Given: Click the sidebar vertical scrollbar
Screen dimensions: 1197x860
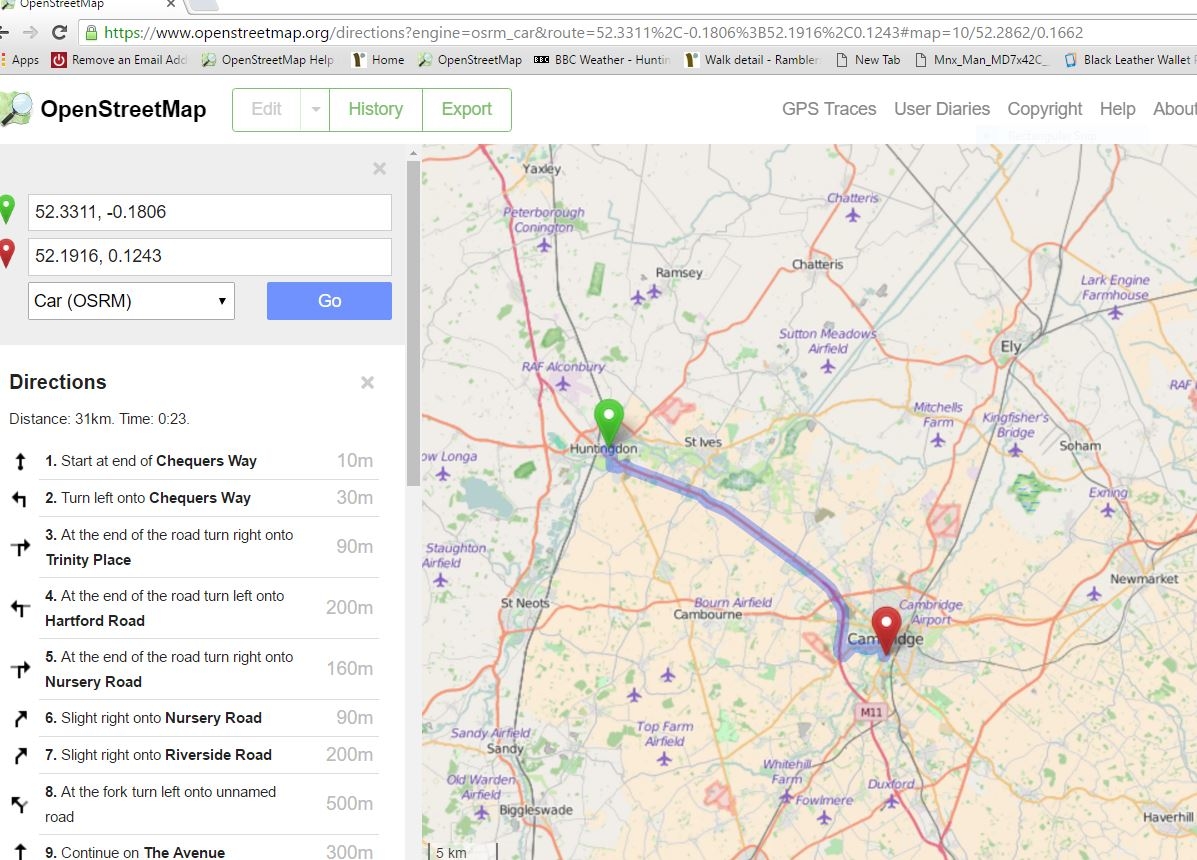Looking at the screenshot, I should [x=412, y=320].
